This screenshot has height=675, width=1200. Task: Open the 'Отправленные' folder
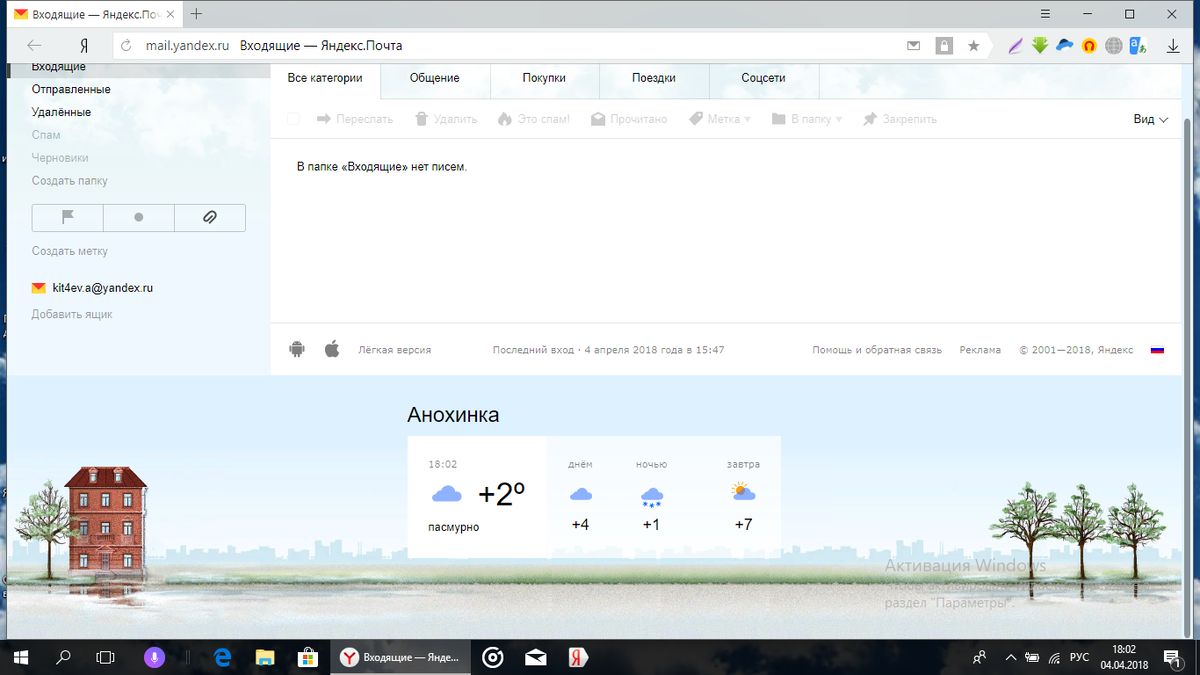point(71,89)
